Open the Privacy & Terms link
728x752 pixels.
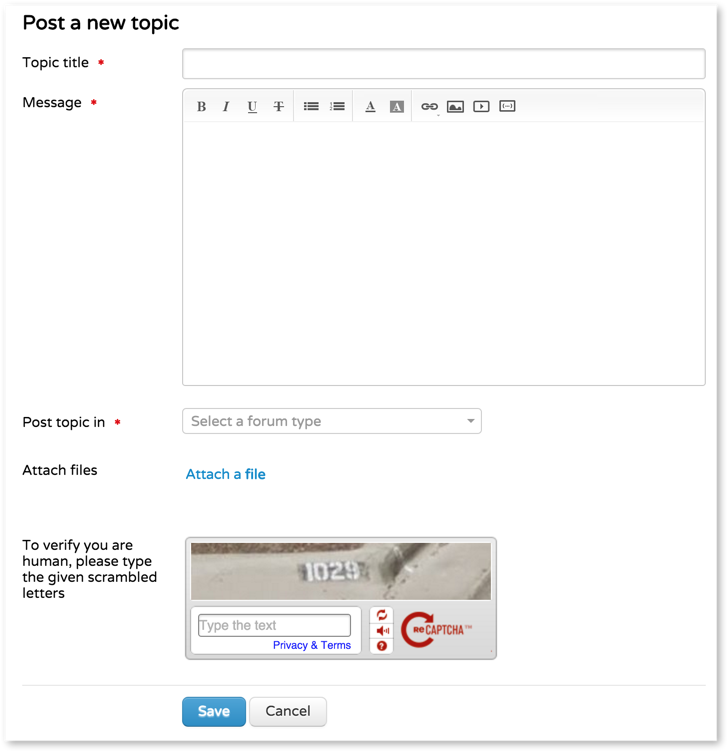[x=312, y=645]
